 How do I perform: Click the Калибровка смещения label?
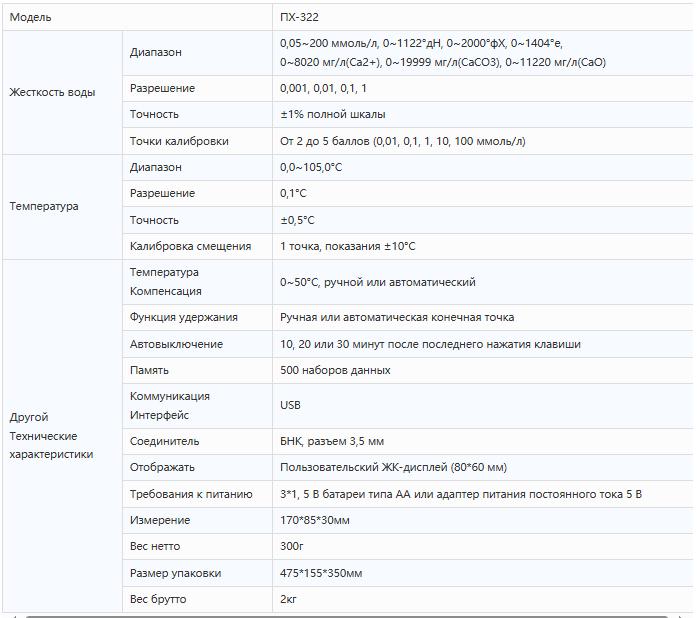190,246
